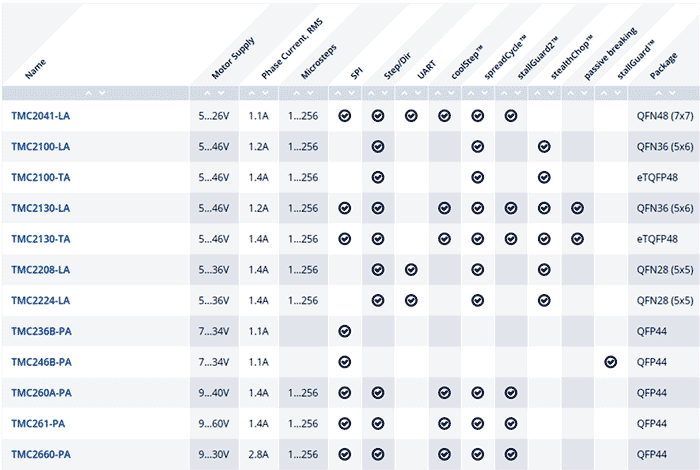Open the TMC2130-TA product link
Image resolution: width=700 pixels, height=470 pixels.
pos(41,239)
